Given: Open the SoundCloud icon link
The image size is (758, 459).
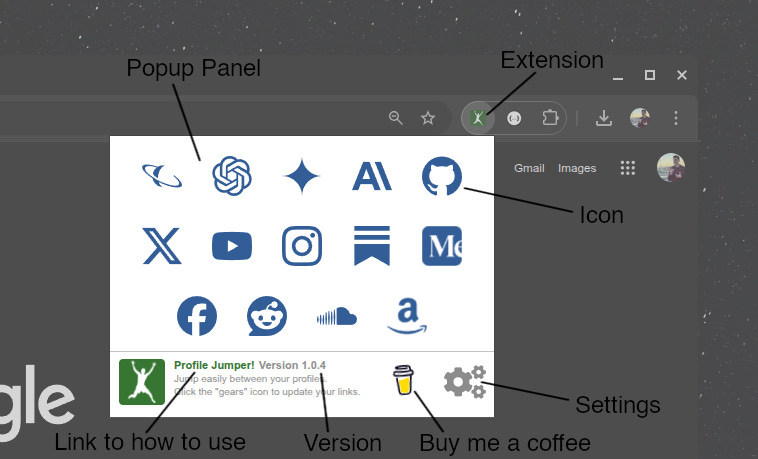Looking at the screenshot, I should (337, 317).
